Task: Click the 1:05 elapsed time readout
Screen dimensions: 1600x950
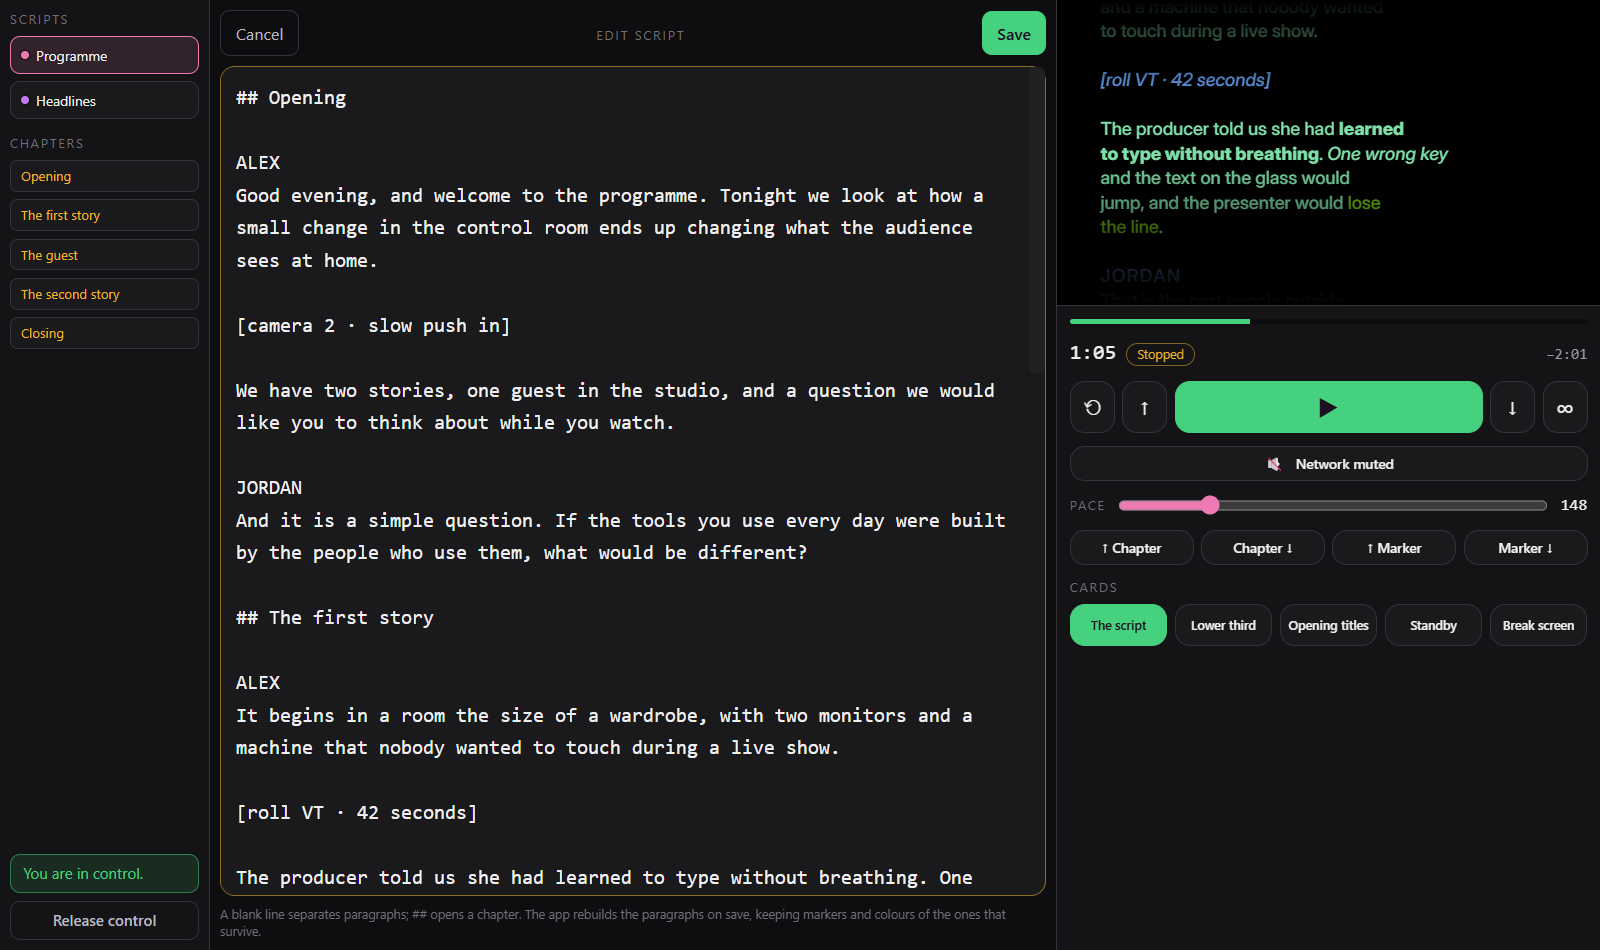Action: click(x=1092, y=353)
